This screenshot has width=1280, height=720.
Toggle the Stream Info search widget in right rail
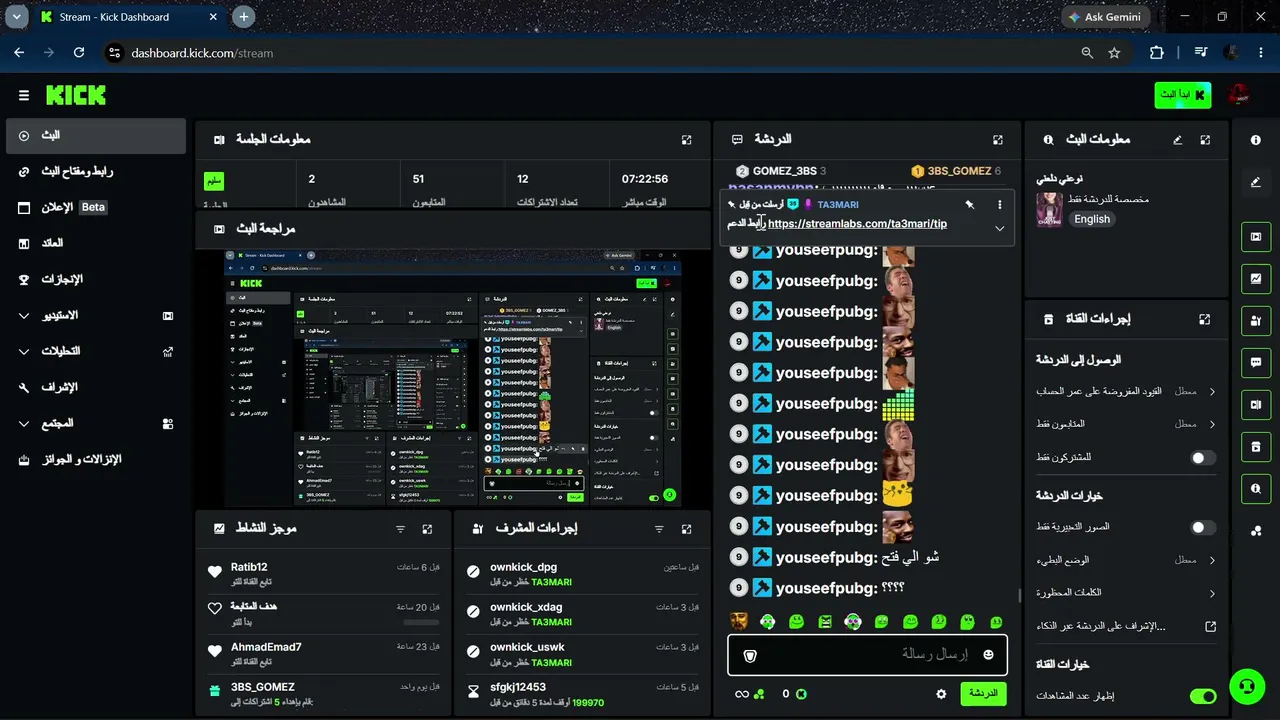pos(1256,488)
